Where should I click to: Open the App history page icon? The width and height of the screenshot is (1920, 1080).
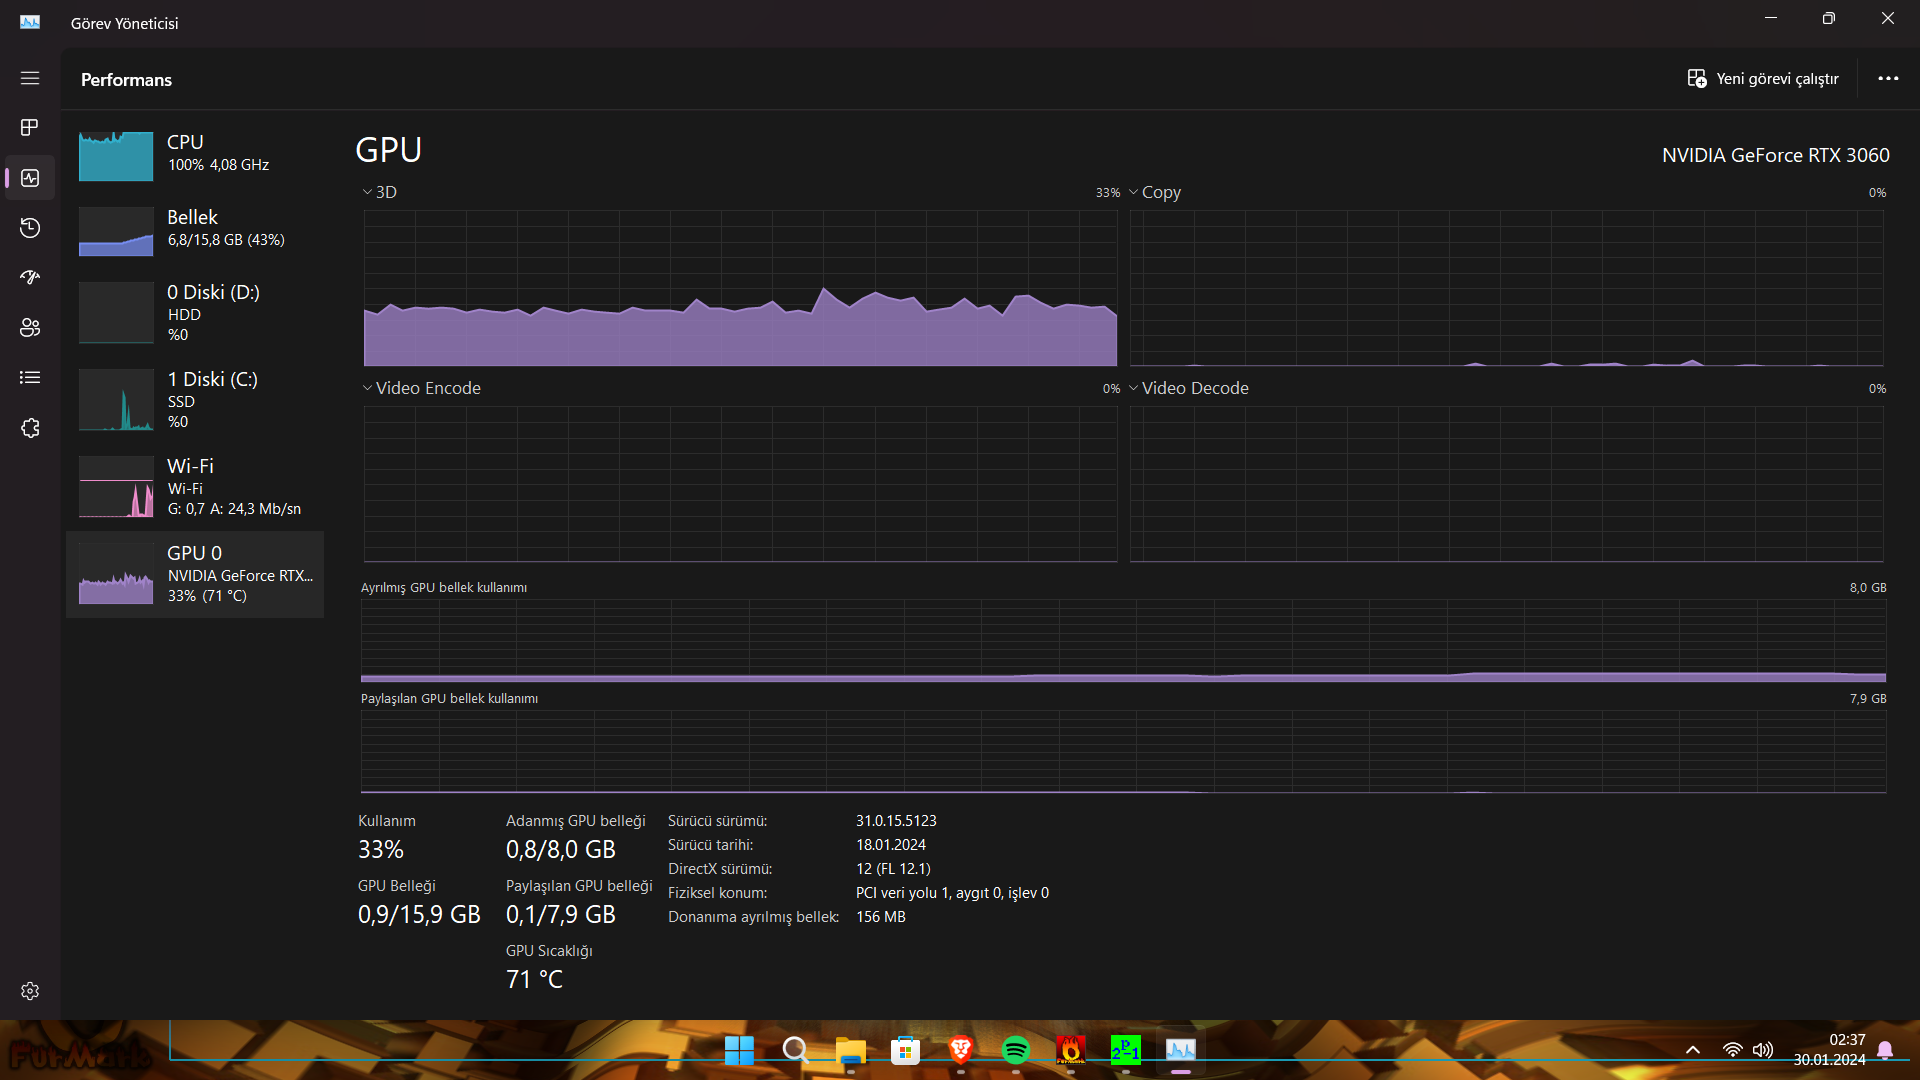pos(30,228)
